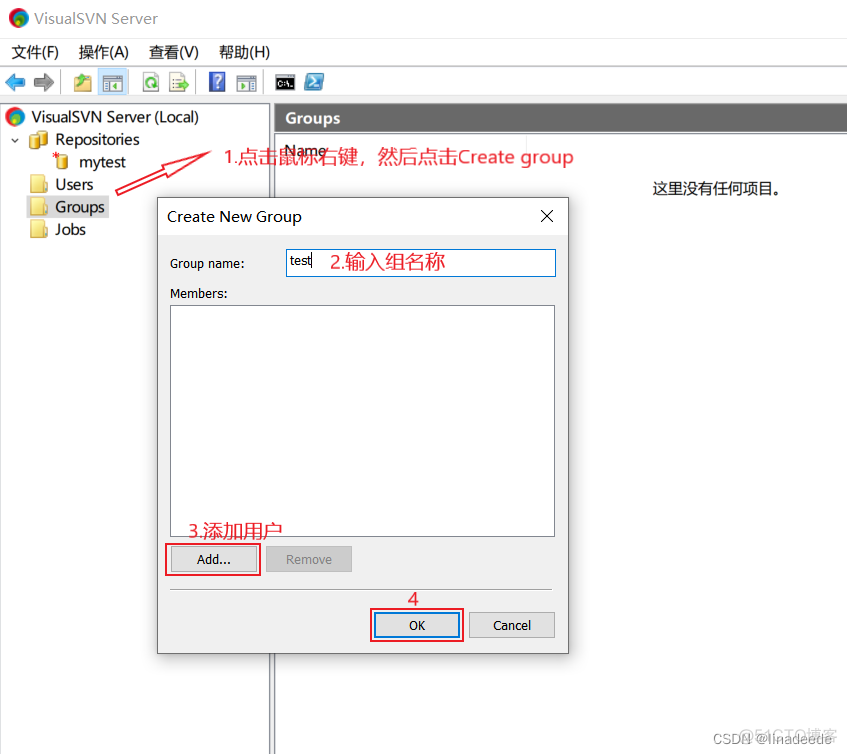Click the Refresh toolbar icon

coord(151,83)
